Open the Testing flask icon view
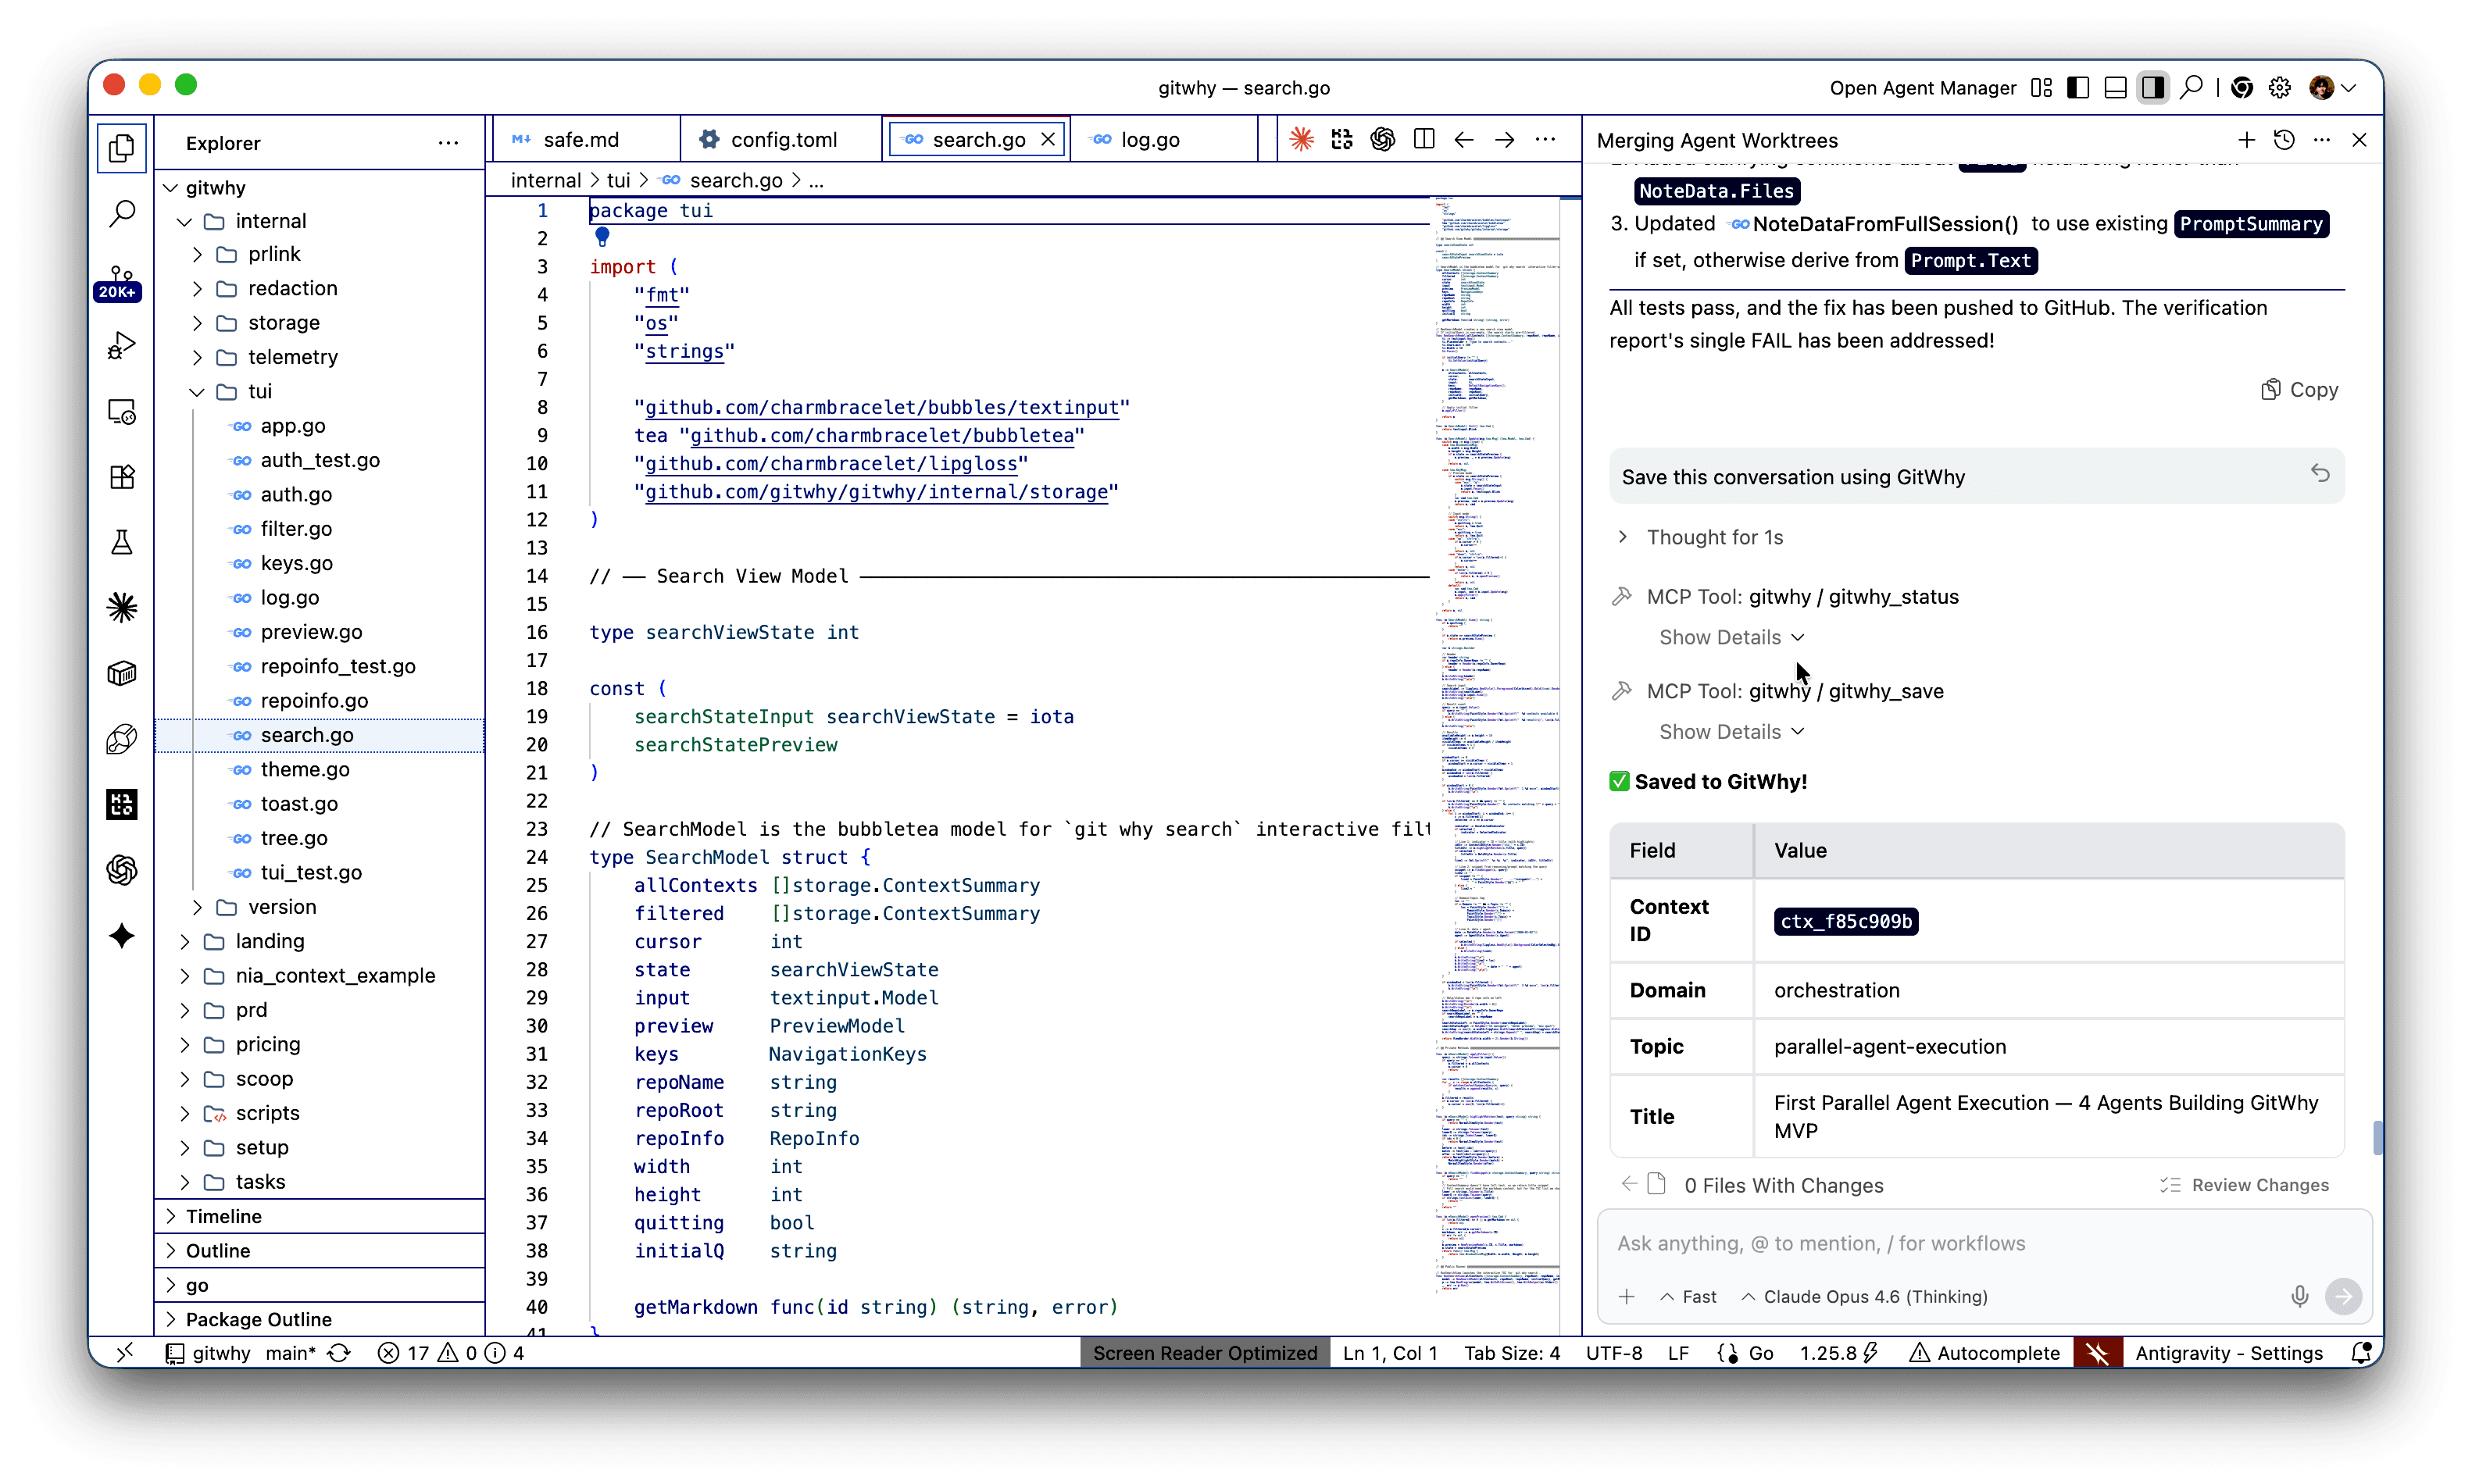The height and width of the screenshot is (1484, 2472). [122, 542]
